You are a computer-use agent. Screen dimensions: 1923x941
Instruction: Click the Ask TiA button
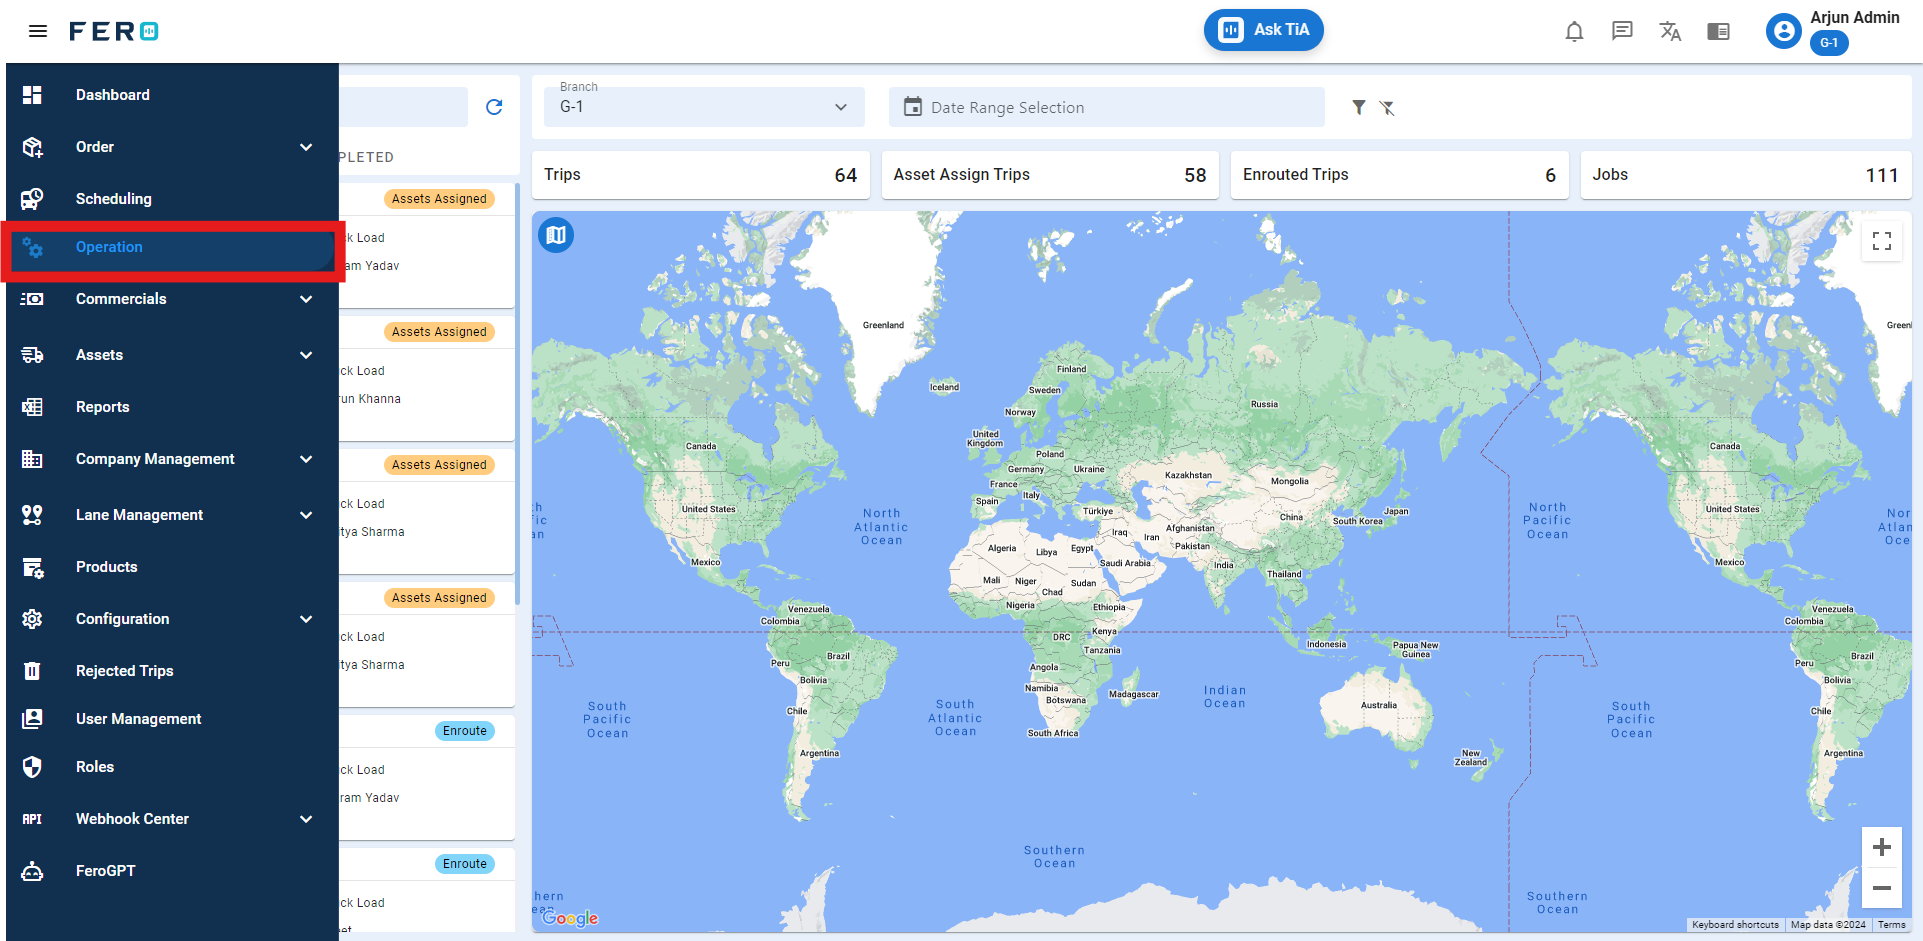(x=1263, y=30)
